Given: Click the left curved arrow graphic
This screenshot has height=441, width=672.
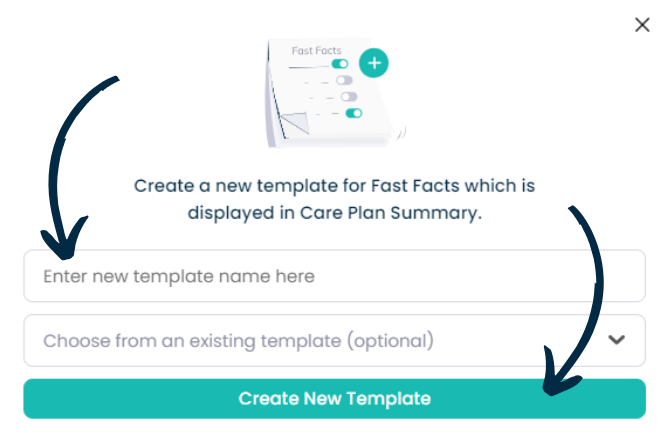Looking at the screenshot, I should (73, 168).
